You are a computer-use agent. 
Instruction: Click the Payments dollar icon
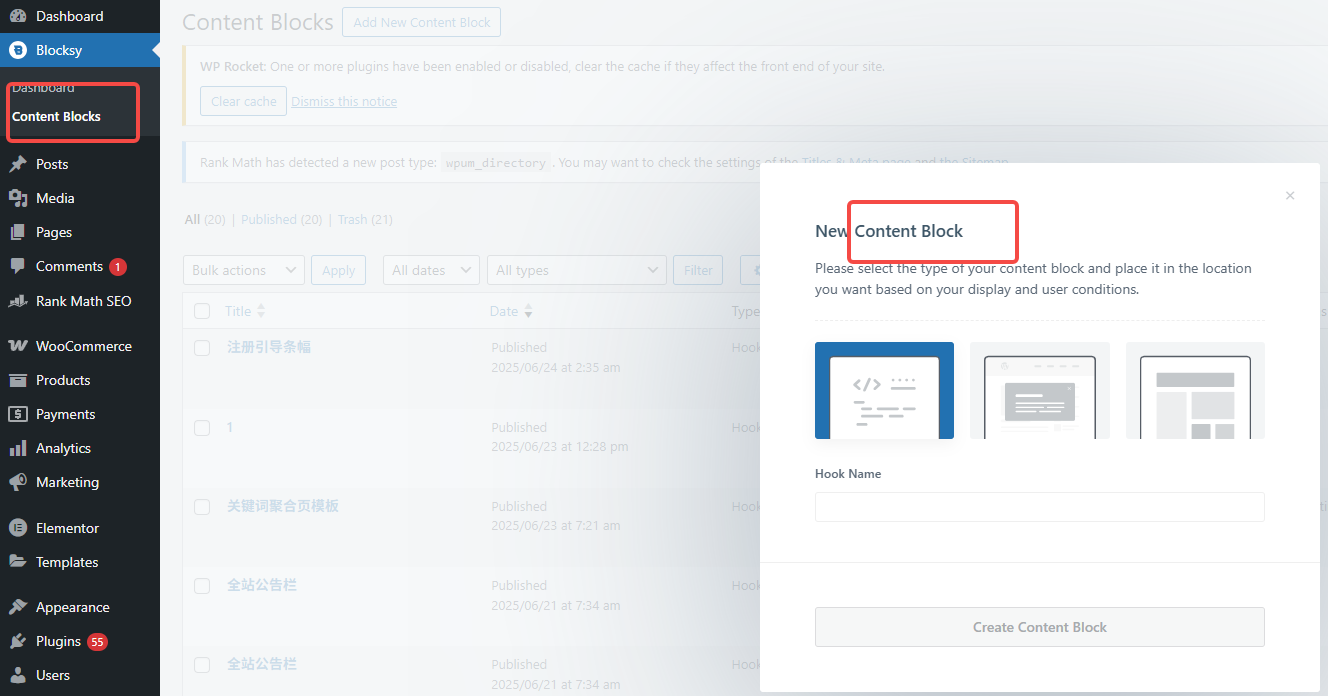(18, 414)
